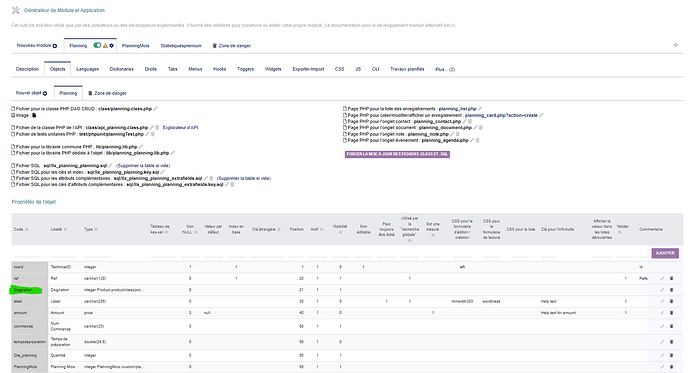
Task: Open module Zone de danger tab
Action: (x=232, y=46)
